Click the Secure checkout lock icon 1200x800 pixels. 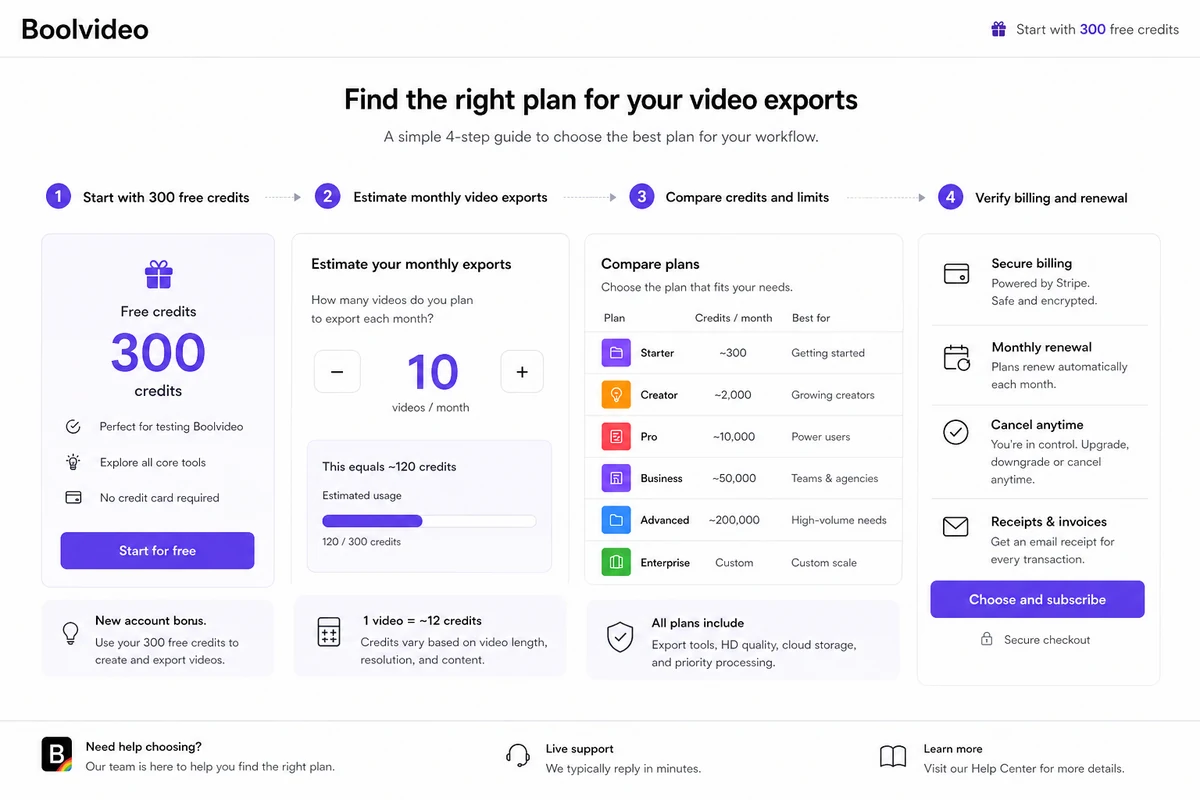(987, 639)
